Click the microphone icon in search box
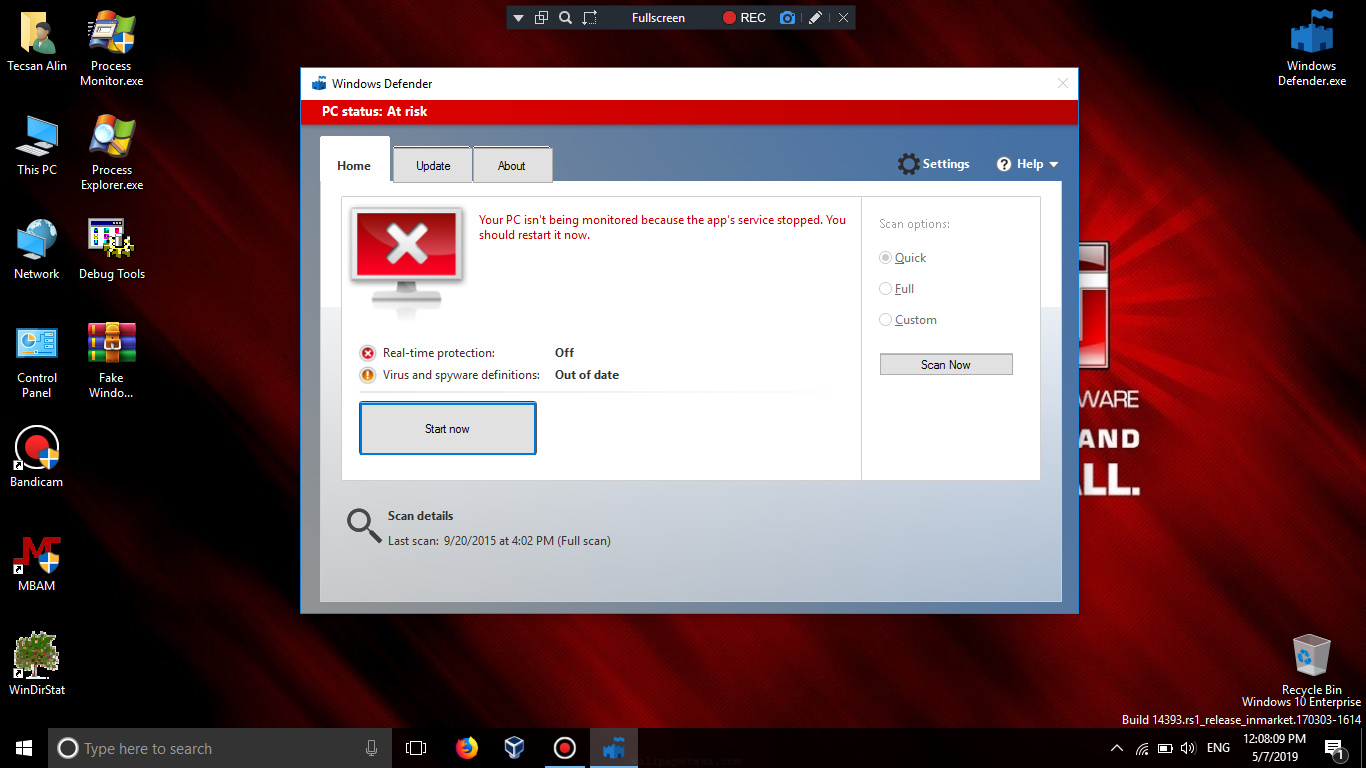This screenshot has width=1366, height=768. point(372,748)
